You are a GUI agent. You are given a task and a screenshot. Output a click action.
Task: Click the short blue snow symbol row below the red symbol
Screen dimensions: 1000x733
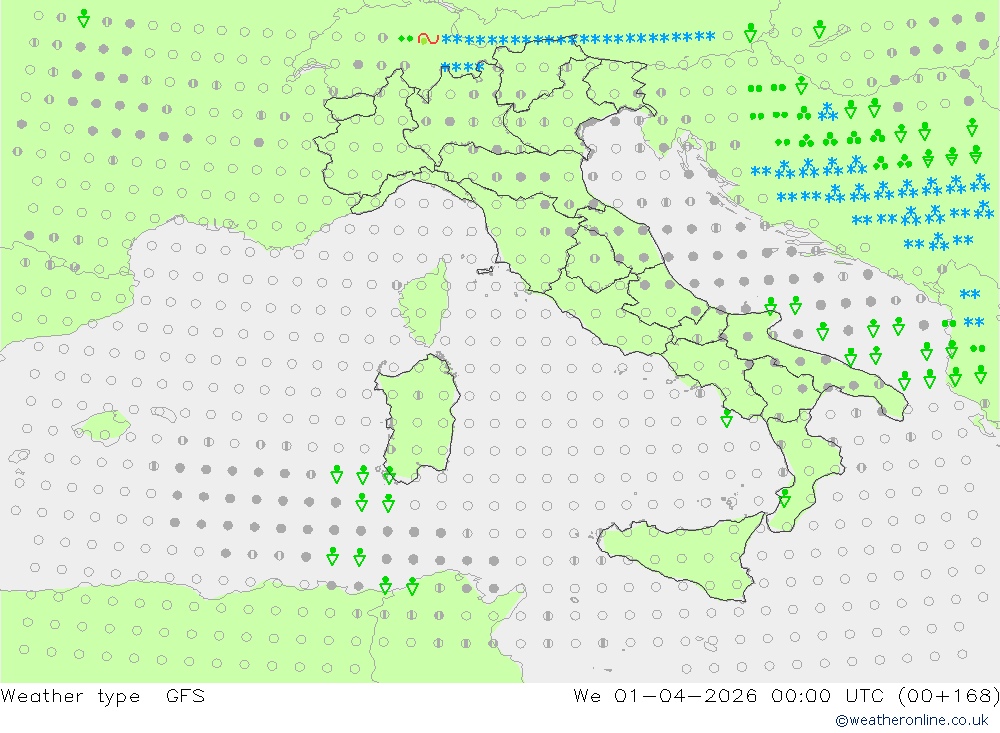[x=462, y=67]
